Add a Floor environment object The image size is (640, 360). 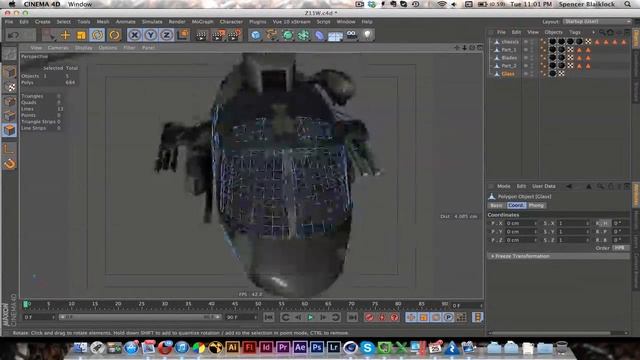(336, 36)
